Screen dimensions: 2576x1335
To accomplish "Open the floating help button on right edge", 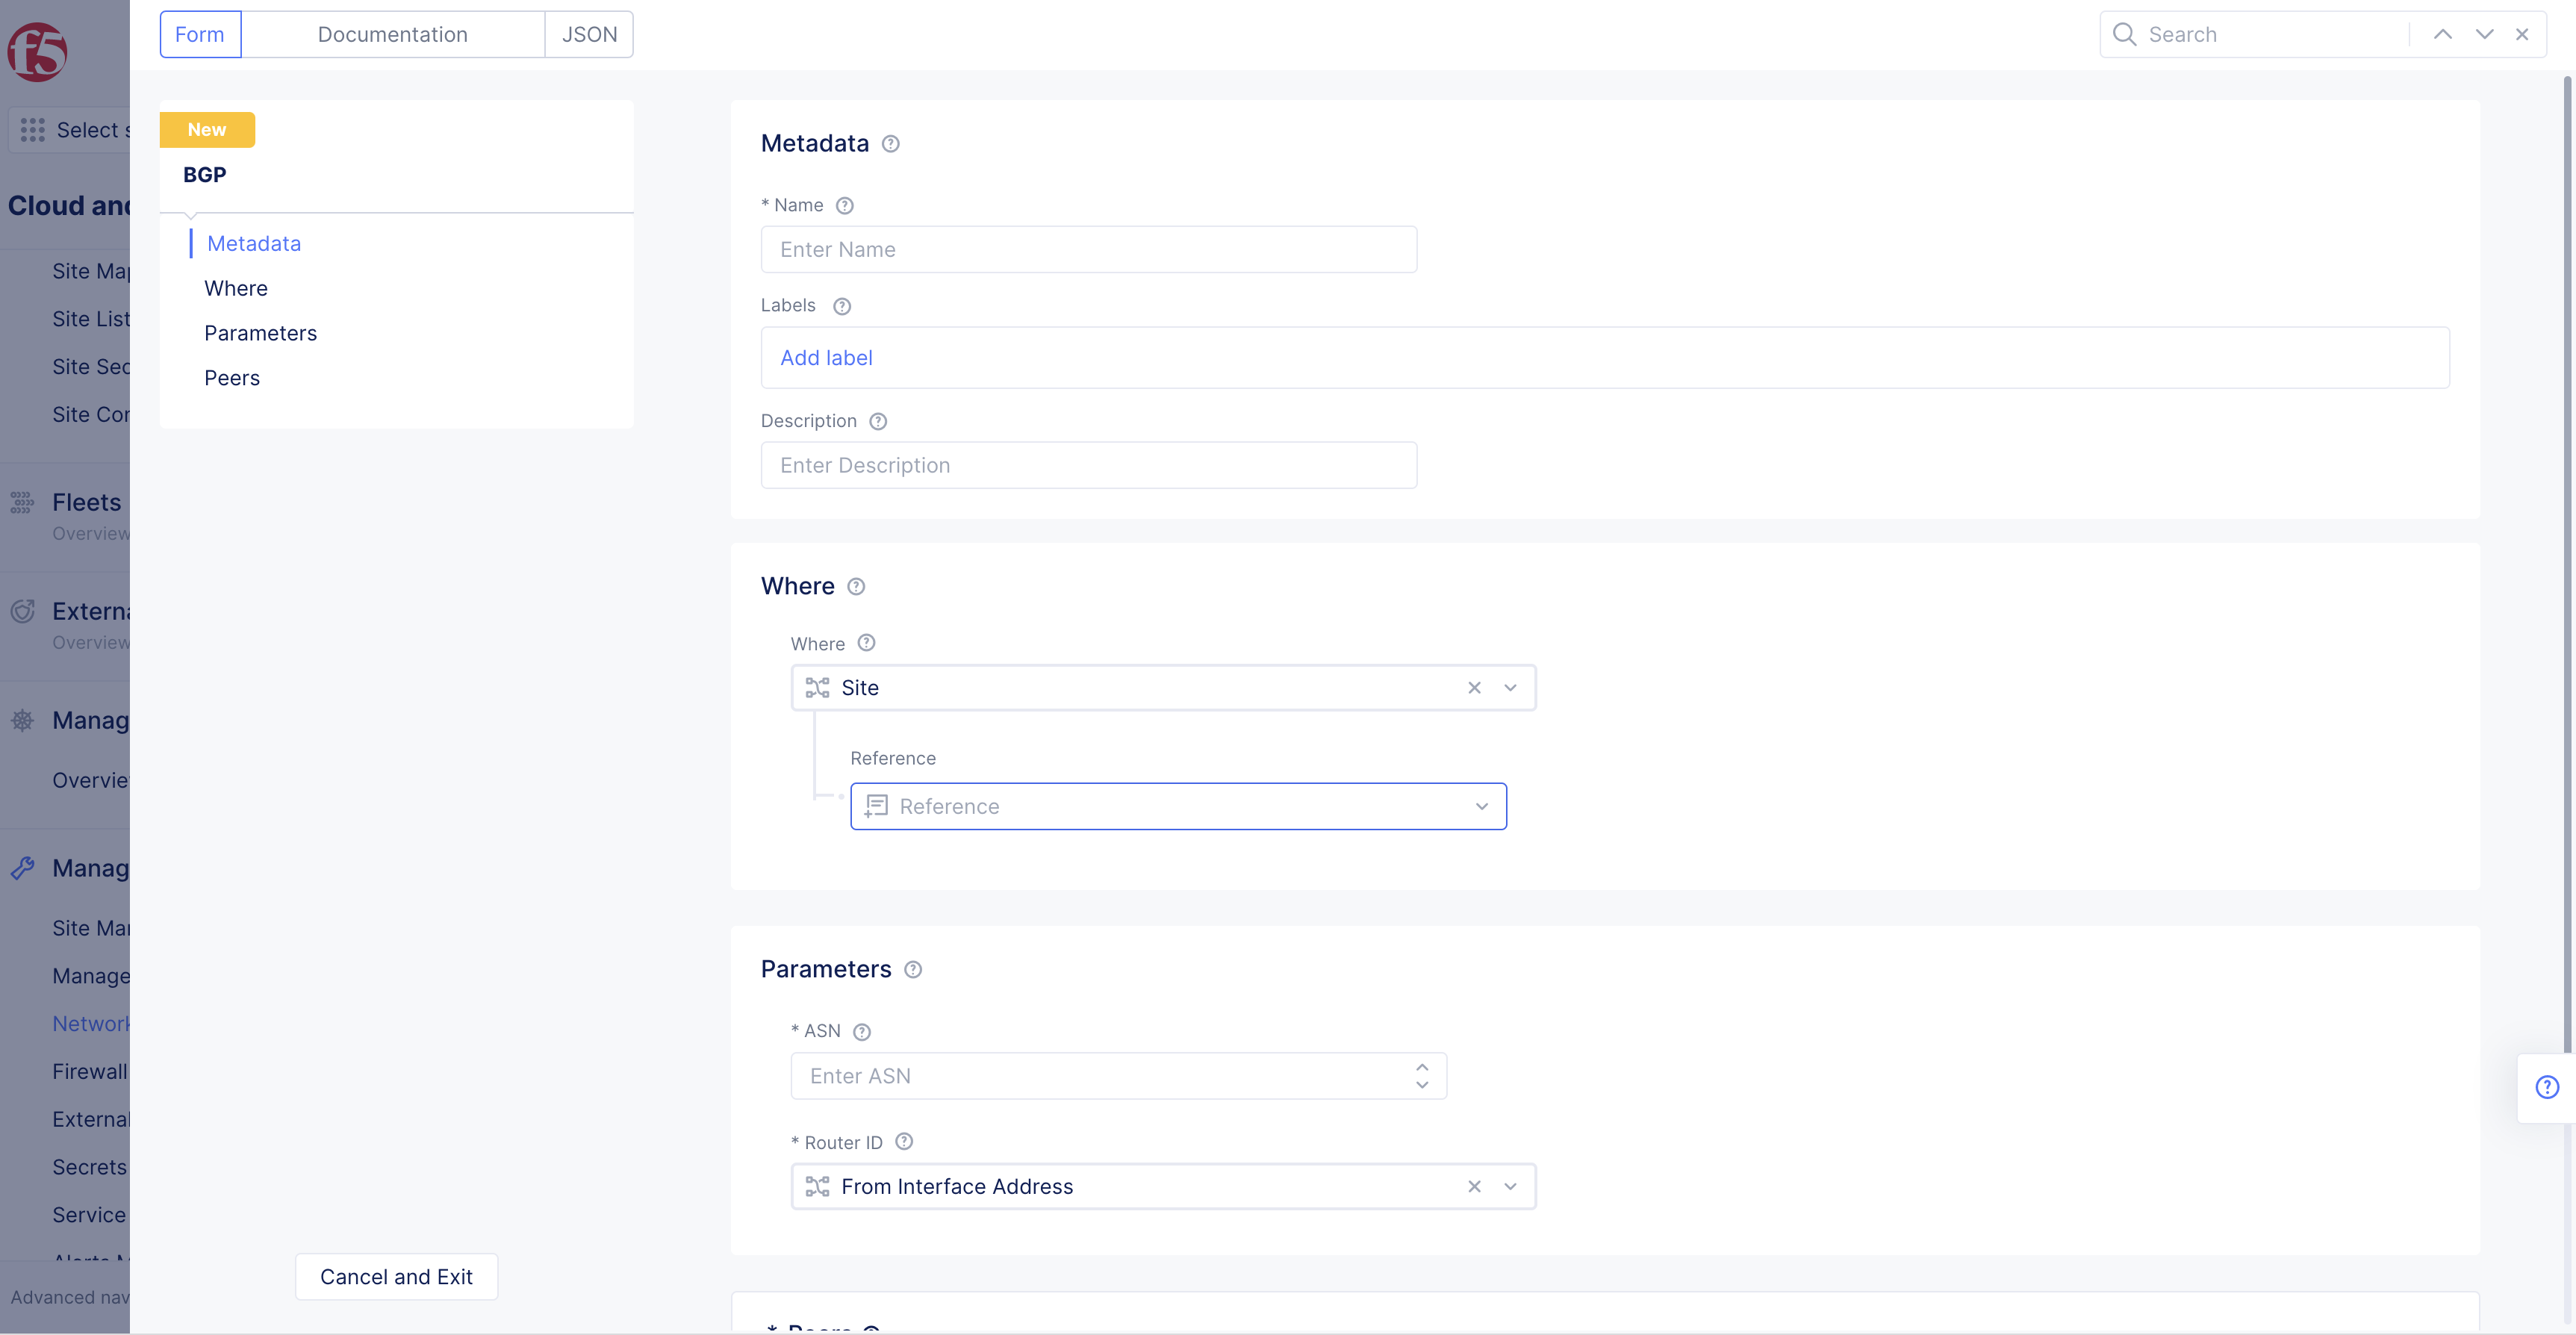I will coord(2547,1088).
